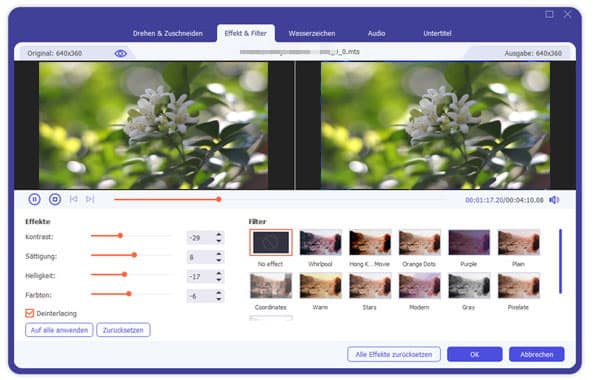Decrease the Kontrast value stepper
The image size is (600, 380).
(218, 241)
